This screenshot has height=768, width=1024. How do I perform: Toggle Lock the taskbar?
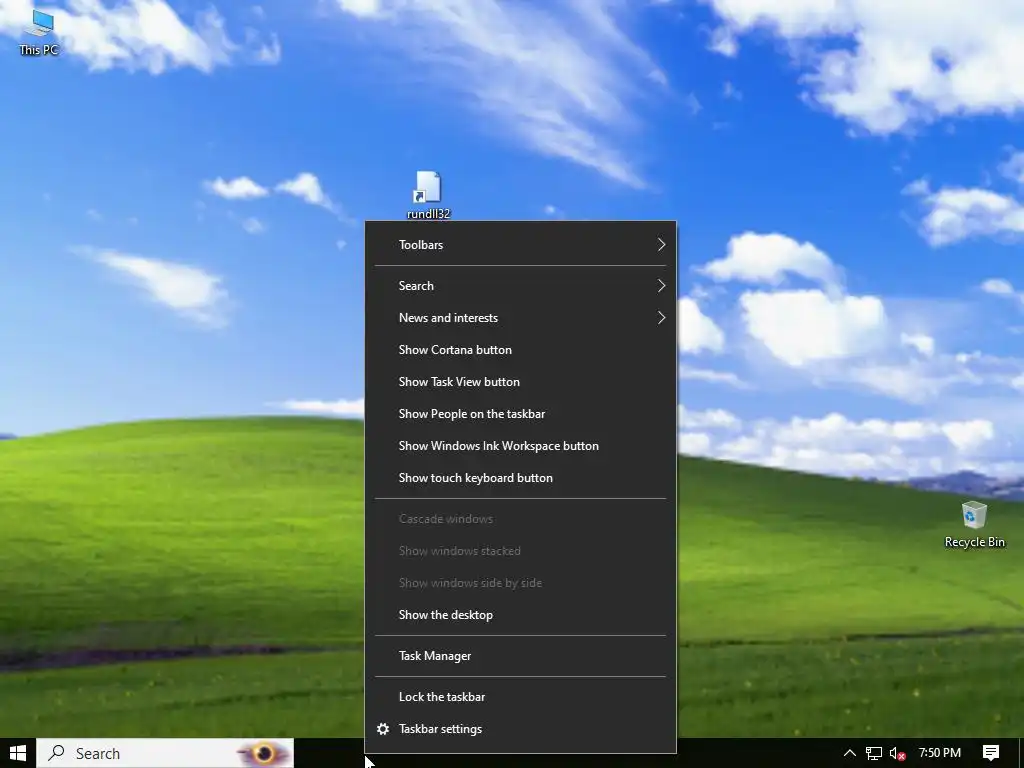[520, 697]
